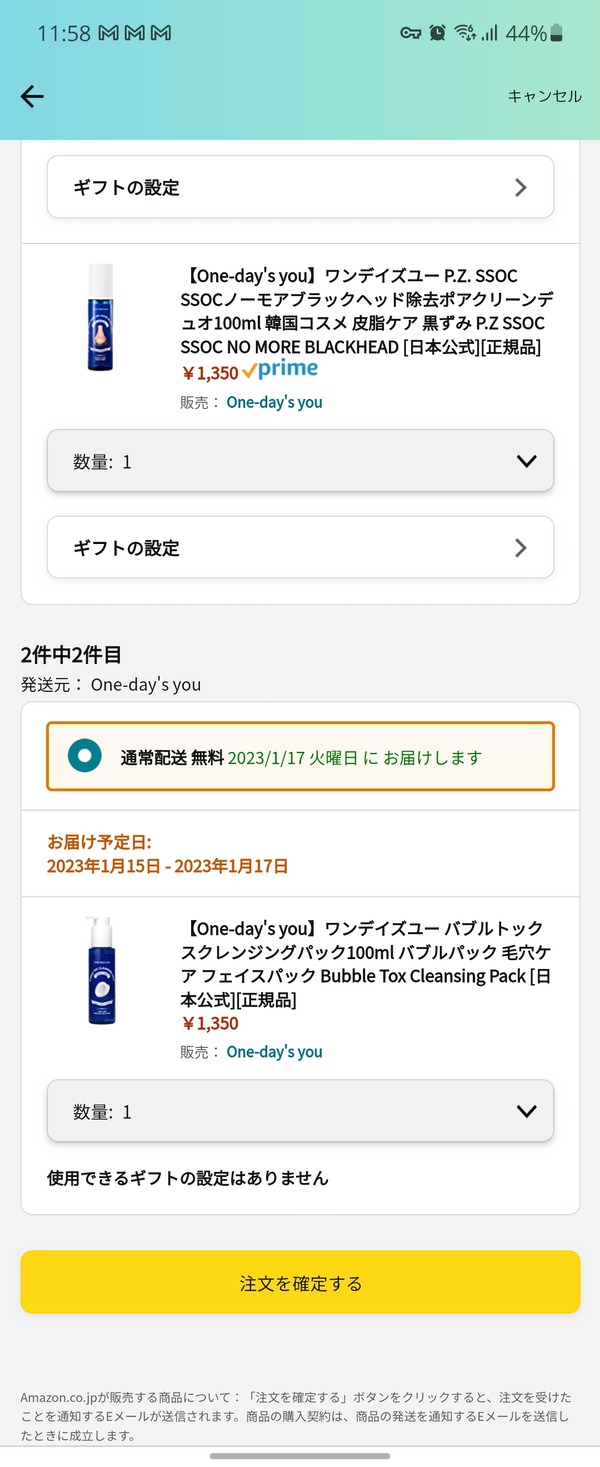Tap the blackhead remover product thumbnail

(x=100, y=319)
